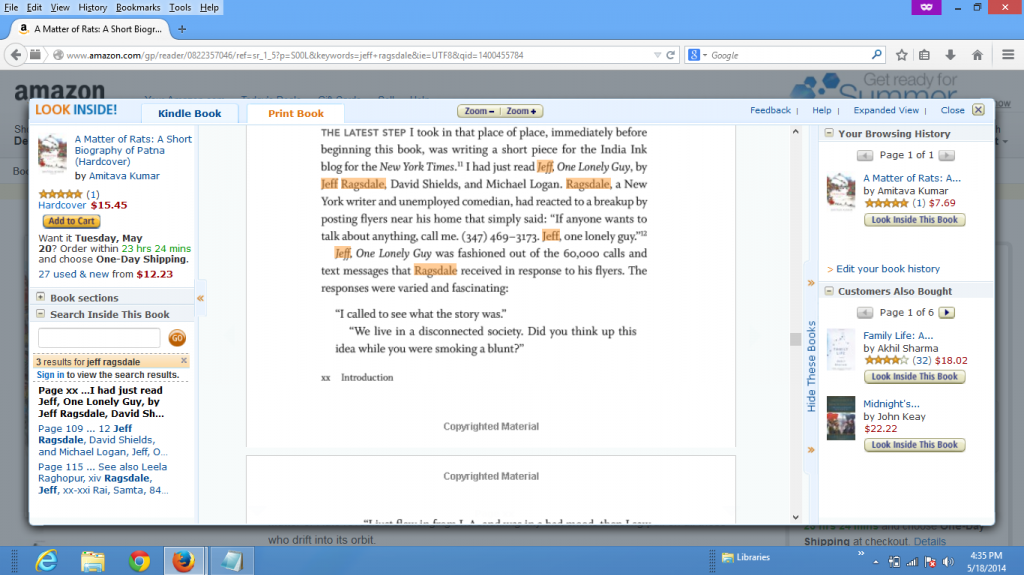1024x575 pixels.
Task: Click the orange GO search button
Action: pyautogui.click(x=177, y=338)
